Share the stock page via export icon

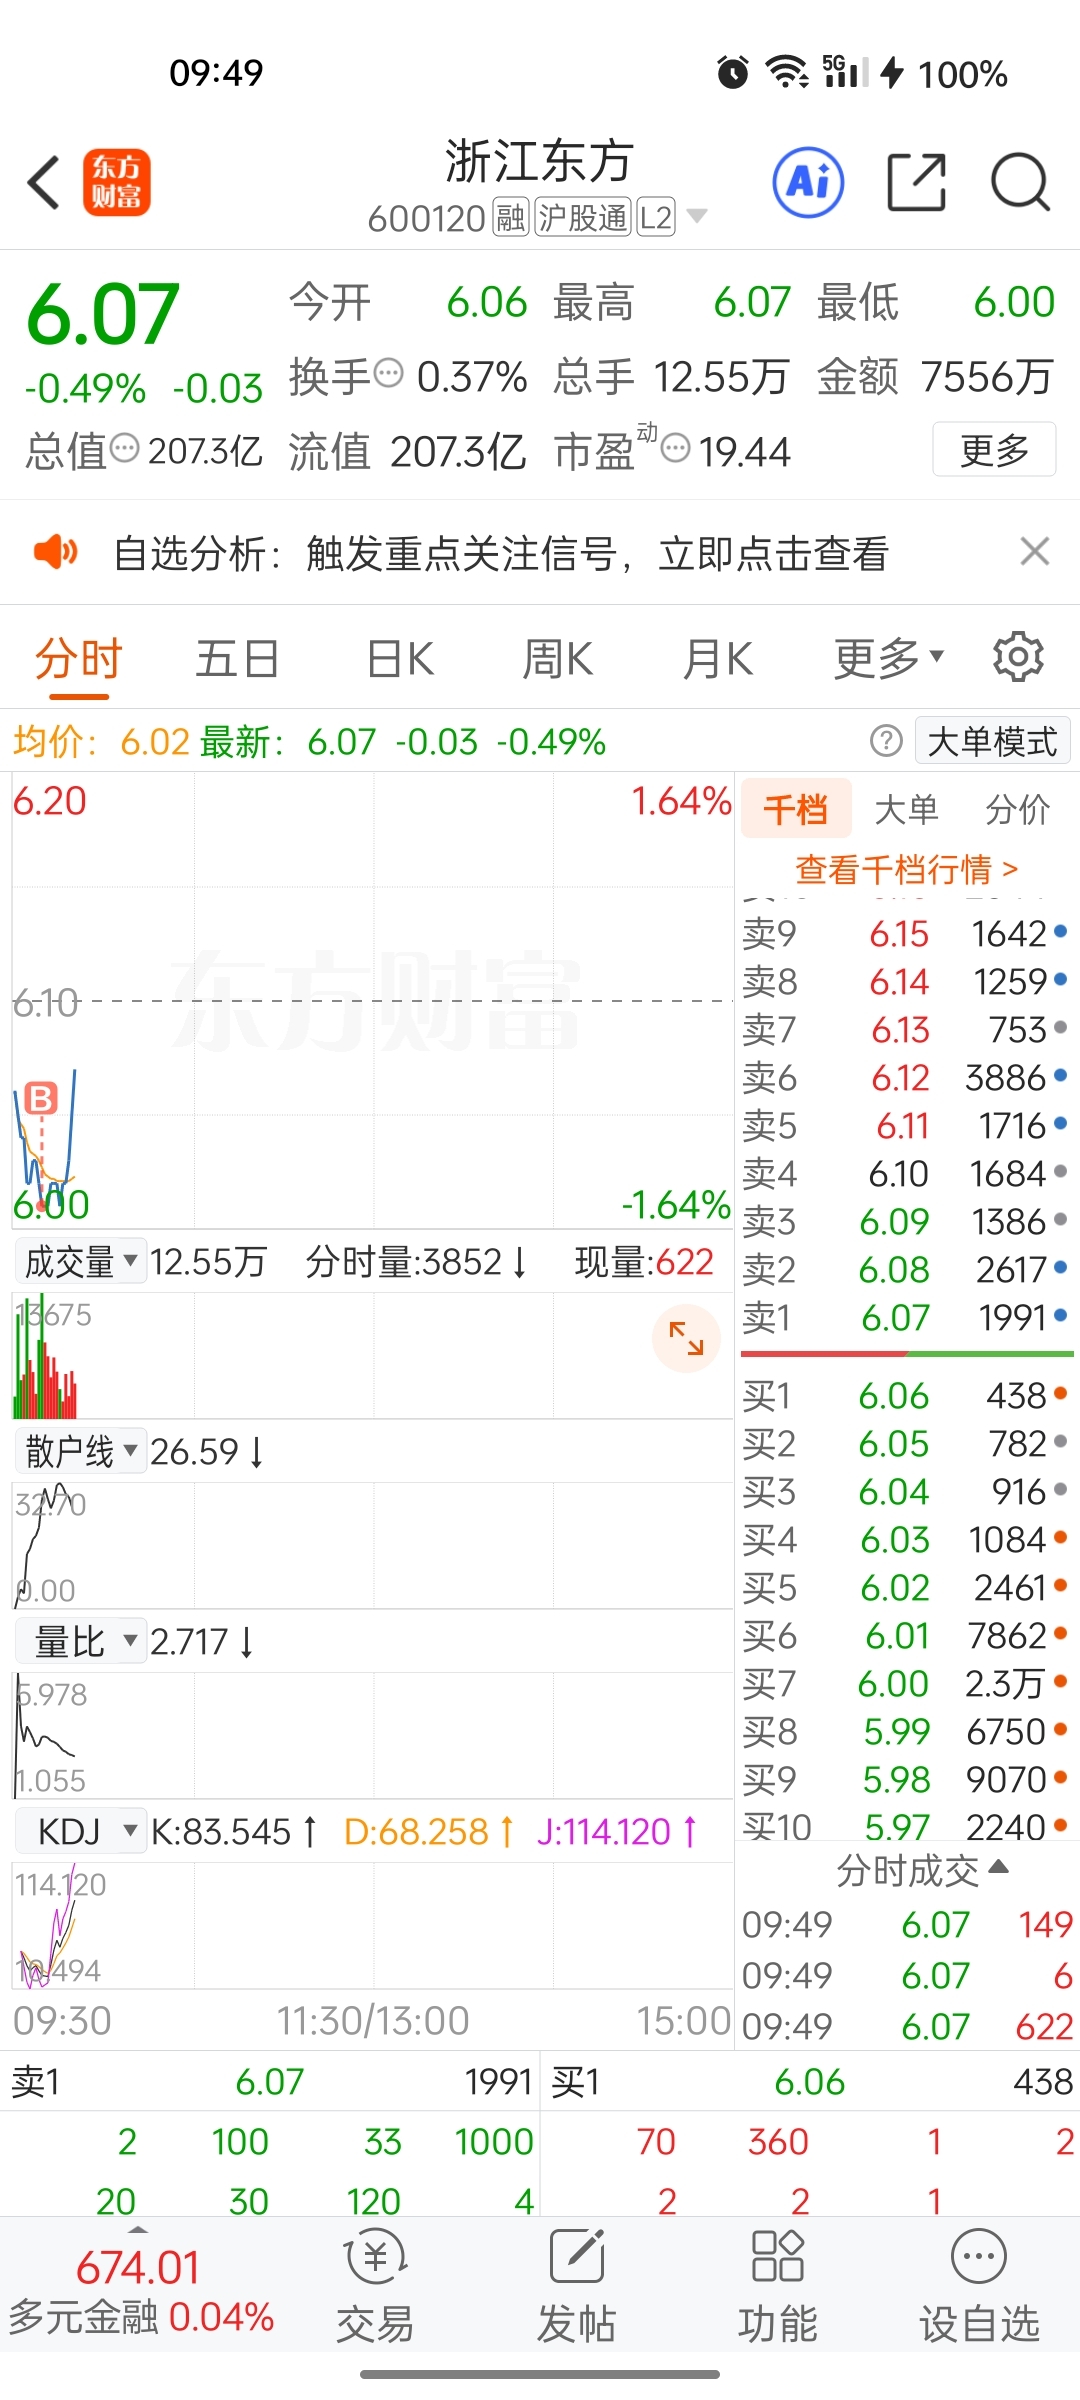pos(917,183)
